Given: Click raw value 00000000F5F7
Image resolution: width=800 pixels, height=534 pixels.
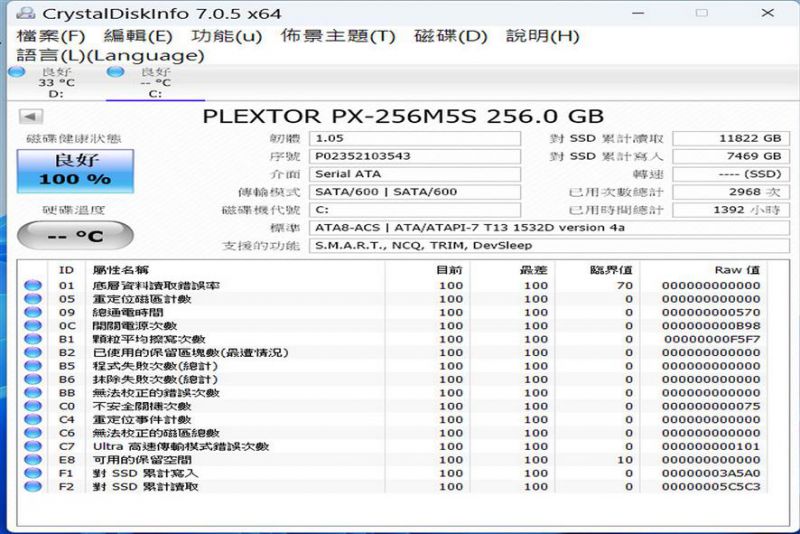Looking at the screenshot, I should click(712, 339).
